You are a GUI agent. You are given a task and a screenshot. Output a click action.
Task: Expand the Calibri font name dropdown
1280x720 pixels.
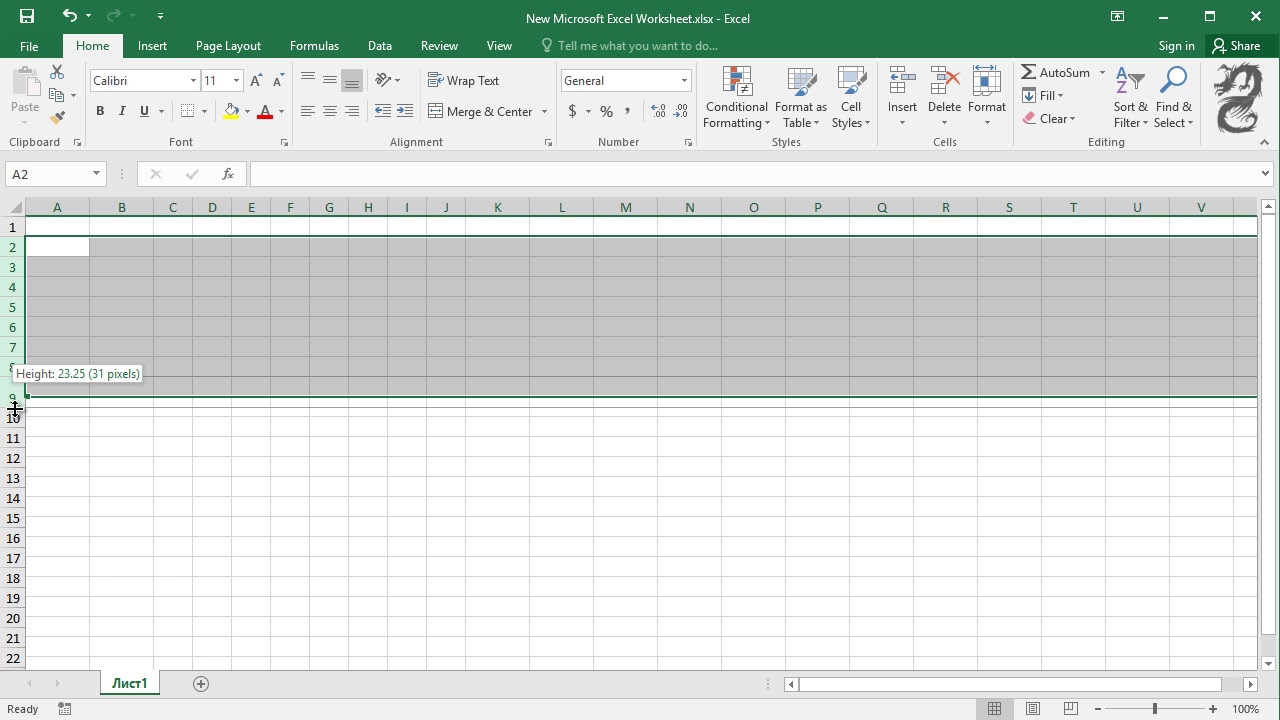point(193,81)
